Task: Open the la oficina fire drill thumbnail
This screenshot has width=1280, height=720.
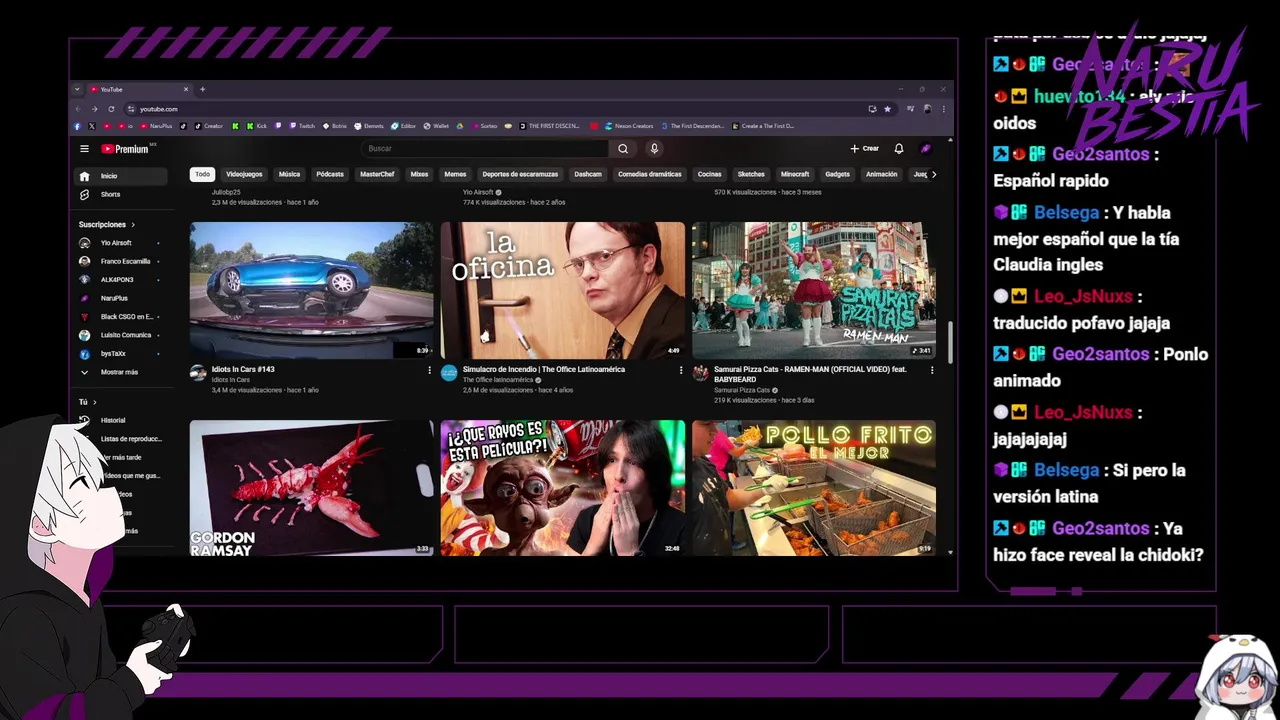Action: 563,290
